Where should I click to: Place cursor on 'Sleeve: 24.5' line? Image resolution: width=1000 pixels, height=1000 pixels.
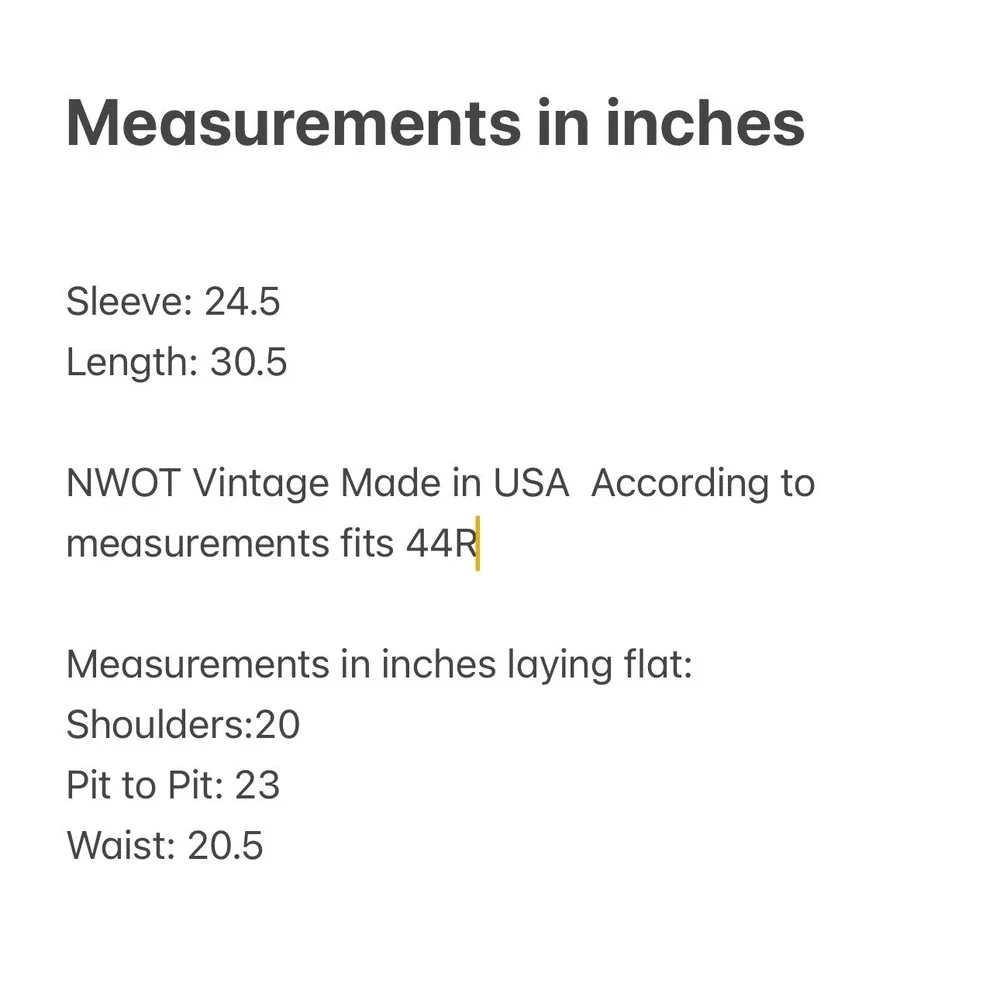tap(173, 301)
